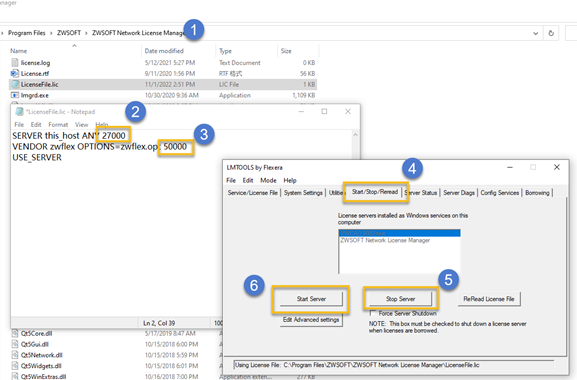
Task: Click the Qt5Widgets.dll file icon
Action: click(15, 366)
